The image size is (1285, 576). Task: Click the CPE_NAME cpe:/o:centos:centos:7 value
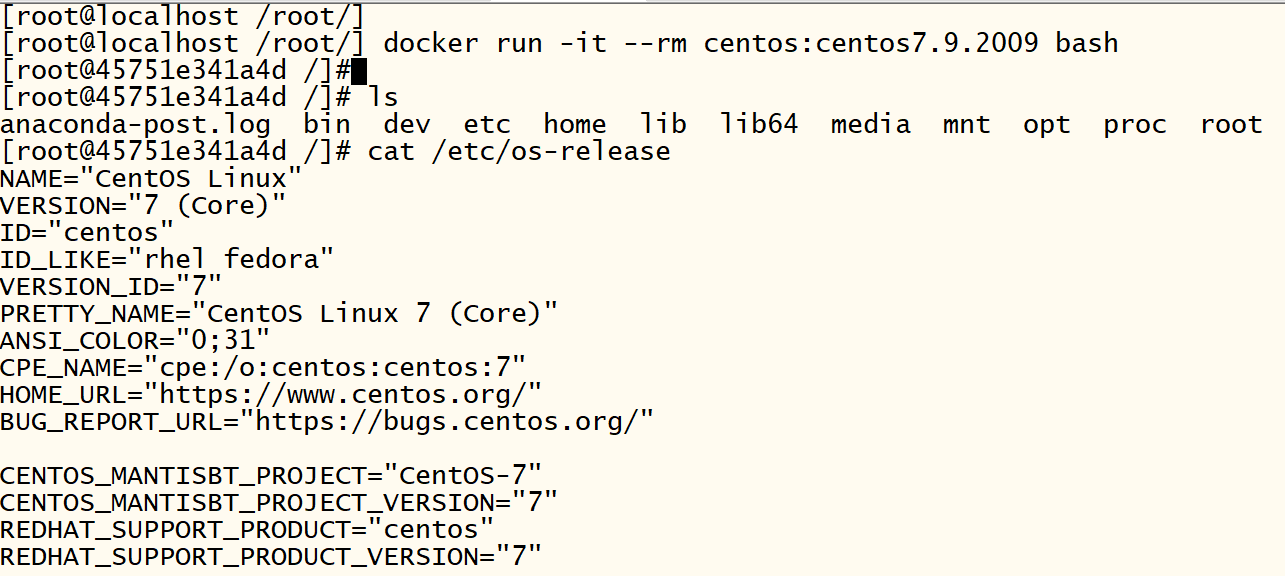pos(334,367)
